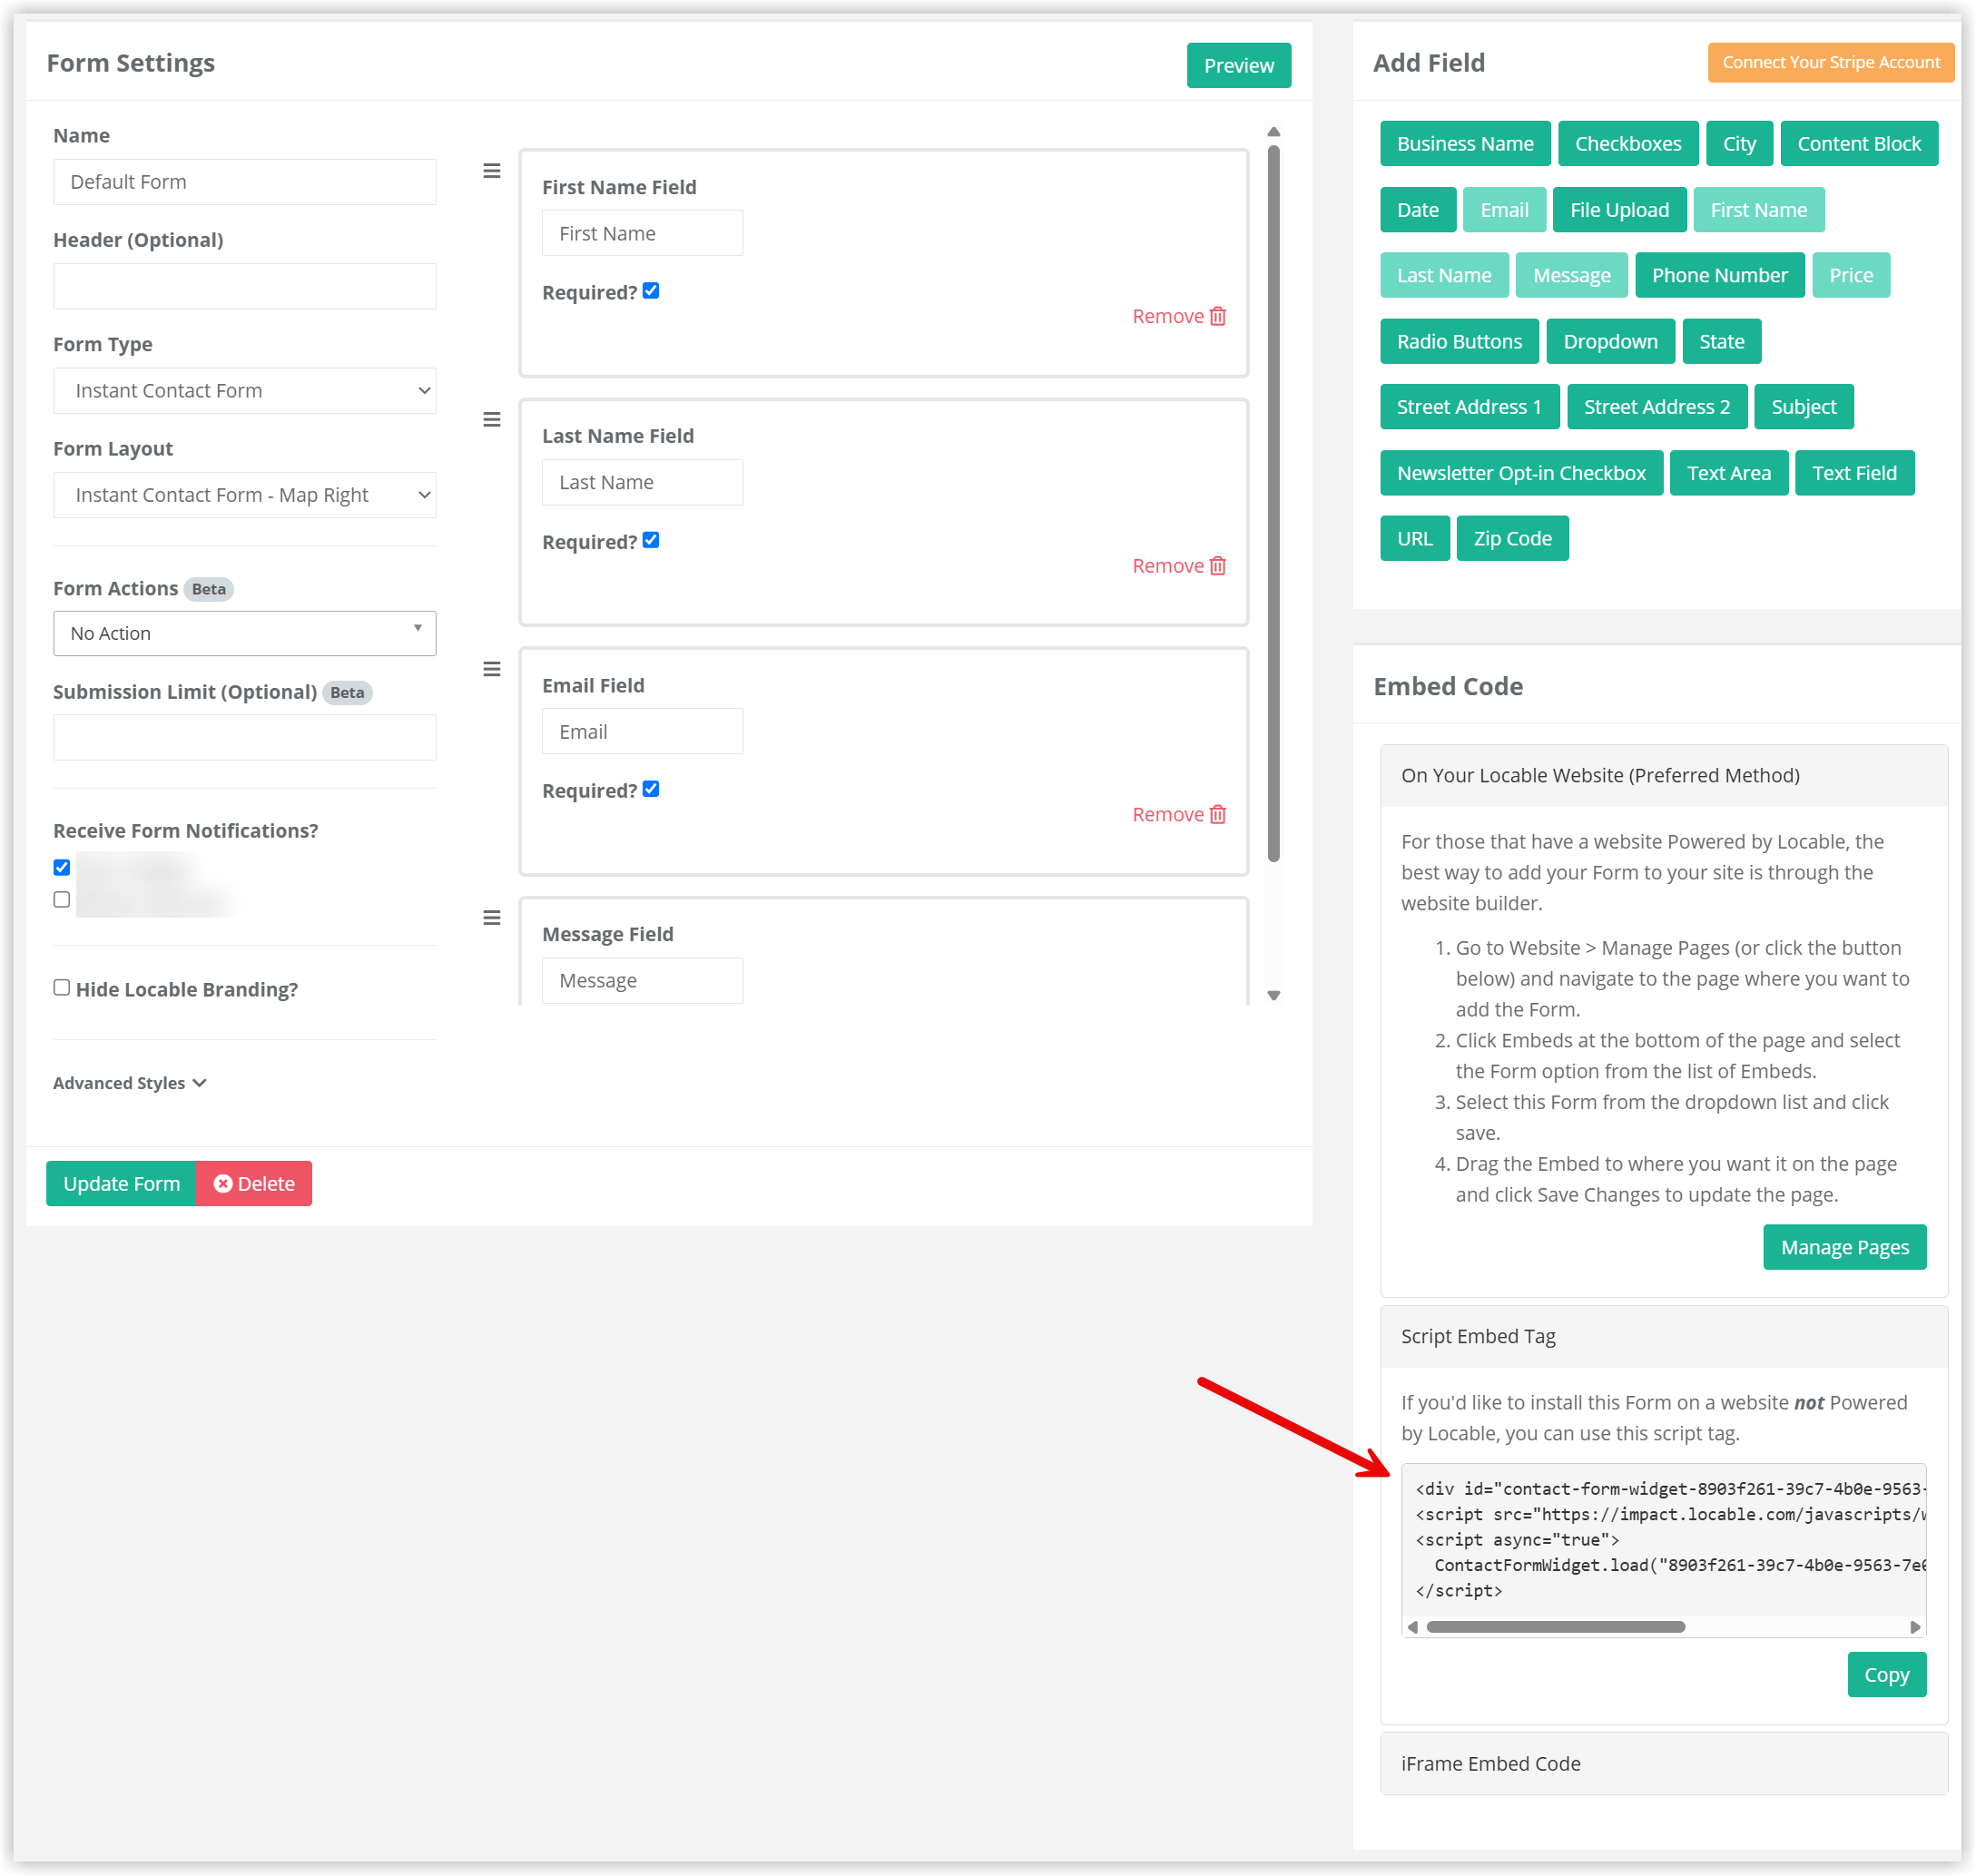
Task: Add Newsletter Opt-in Checkbox field
Action: pyautogui.click(x=1522, y=473)
